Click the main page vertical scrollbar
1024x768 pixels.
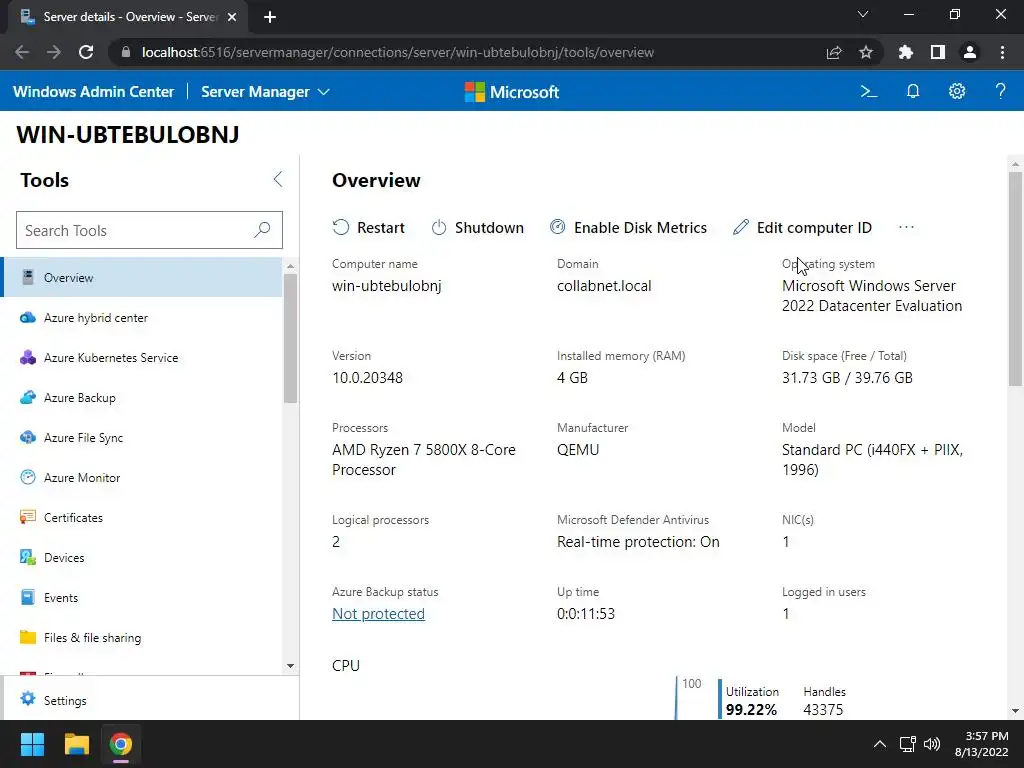click(x=1015, y=278)
